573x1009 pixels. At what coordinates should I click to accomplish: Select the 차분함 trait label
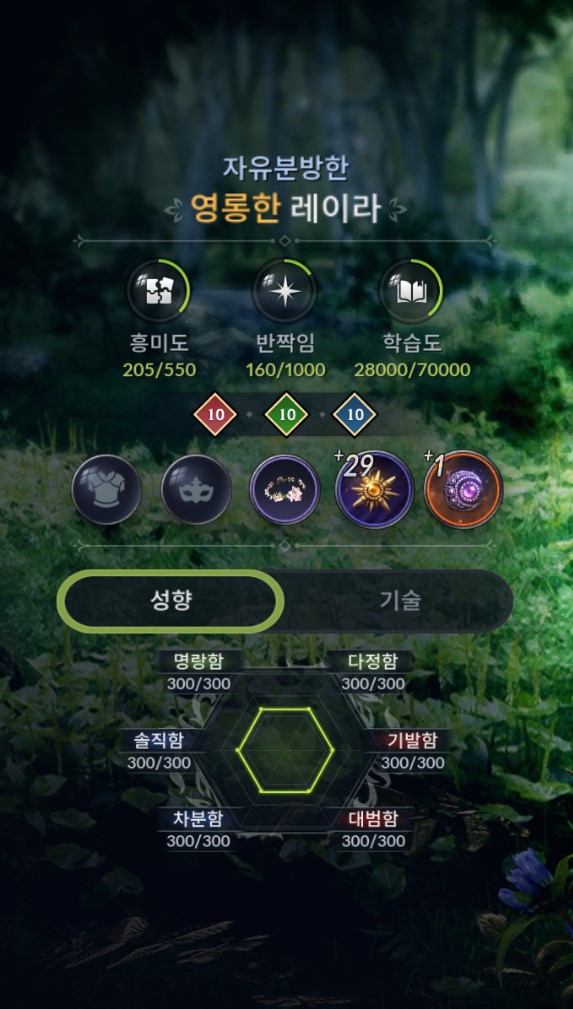(198, 819)
